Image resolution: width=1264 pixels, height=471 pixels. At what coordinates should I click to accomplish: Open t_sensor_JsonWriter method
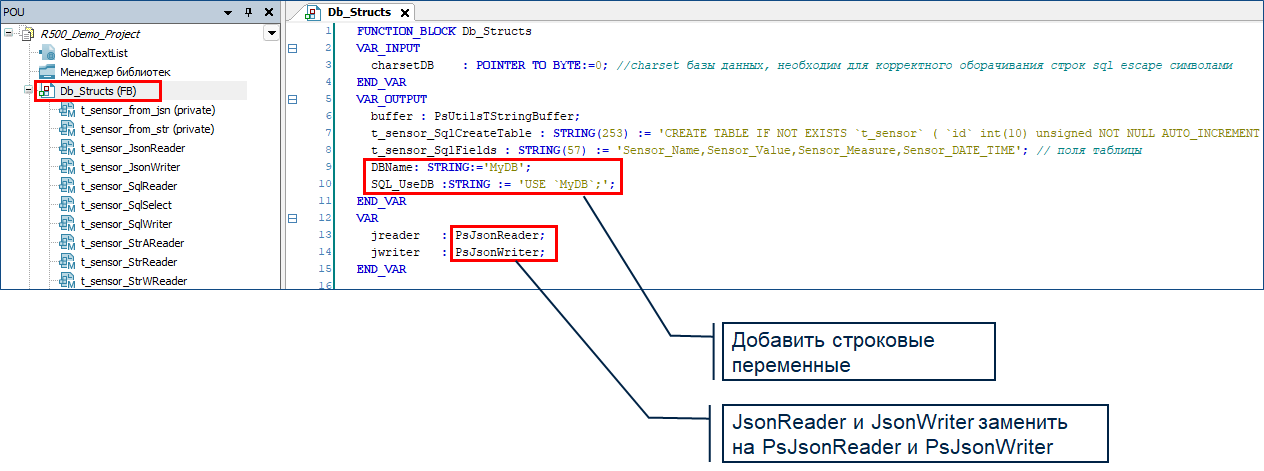tap(130, 167)
